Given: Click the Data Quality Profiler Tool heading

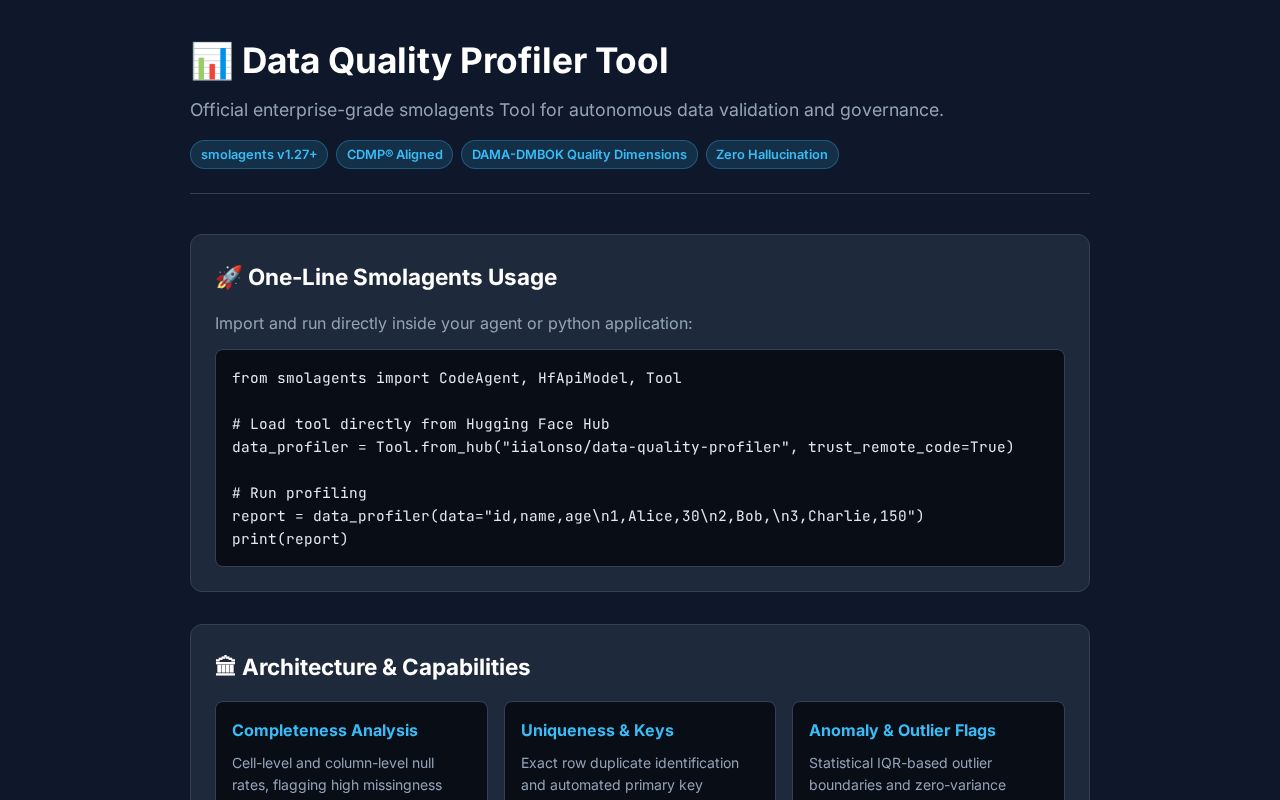Looking at the screenshot, I should (455, 61).
